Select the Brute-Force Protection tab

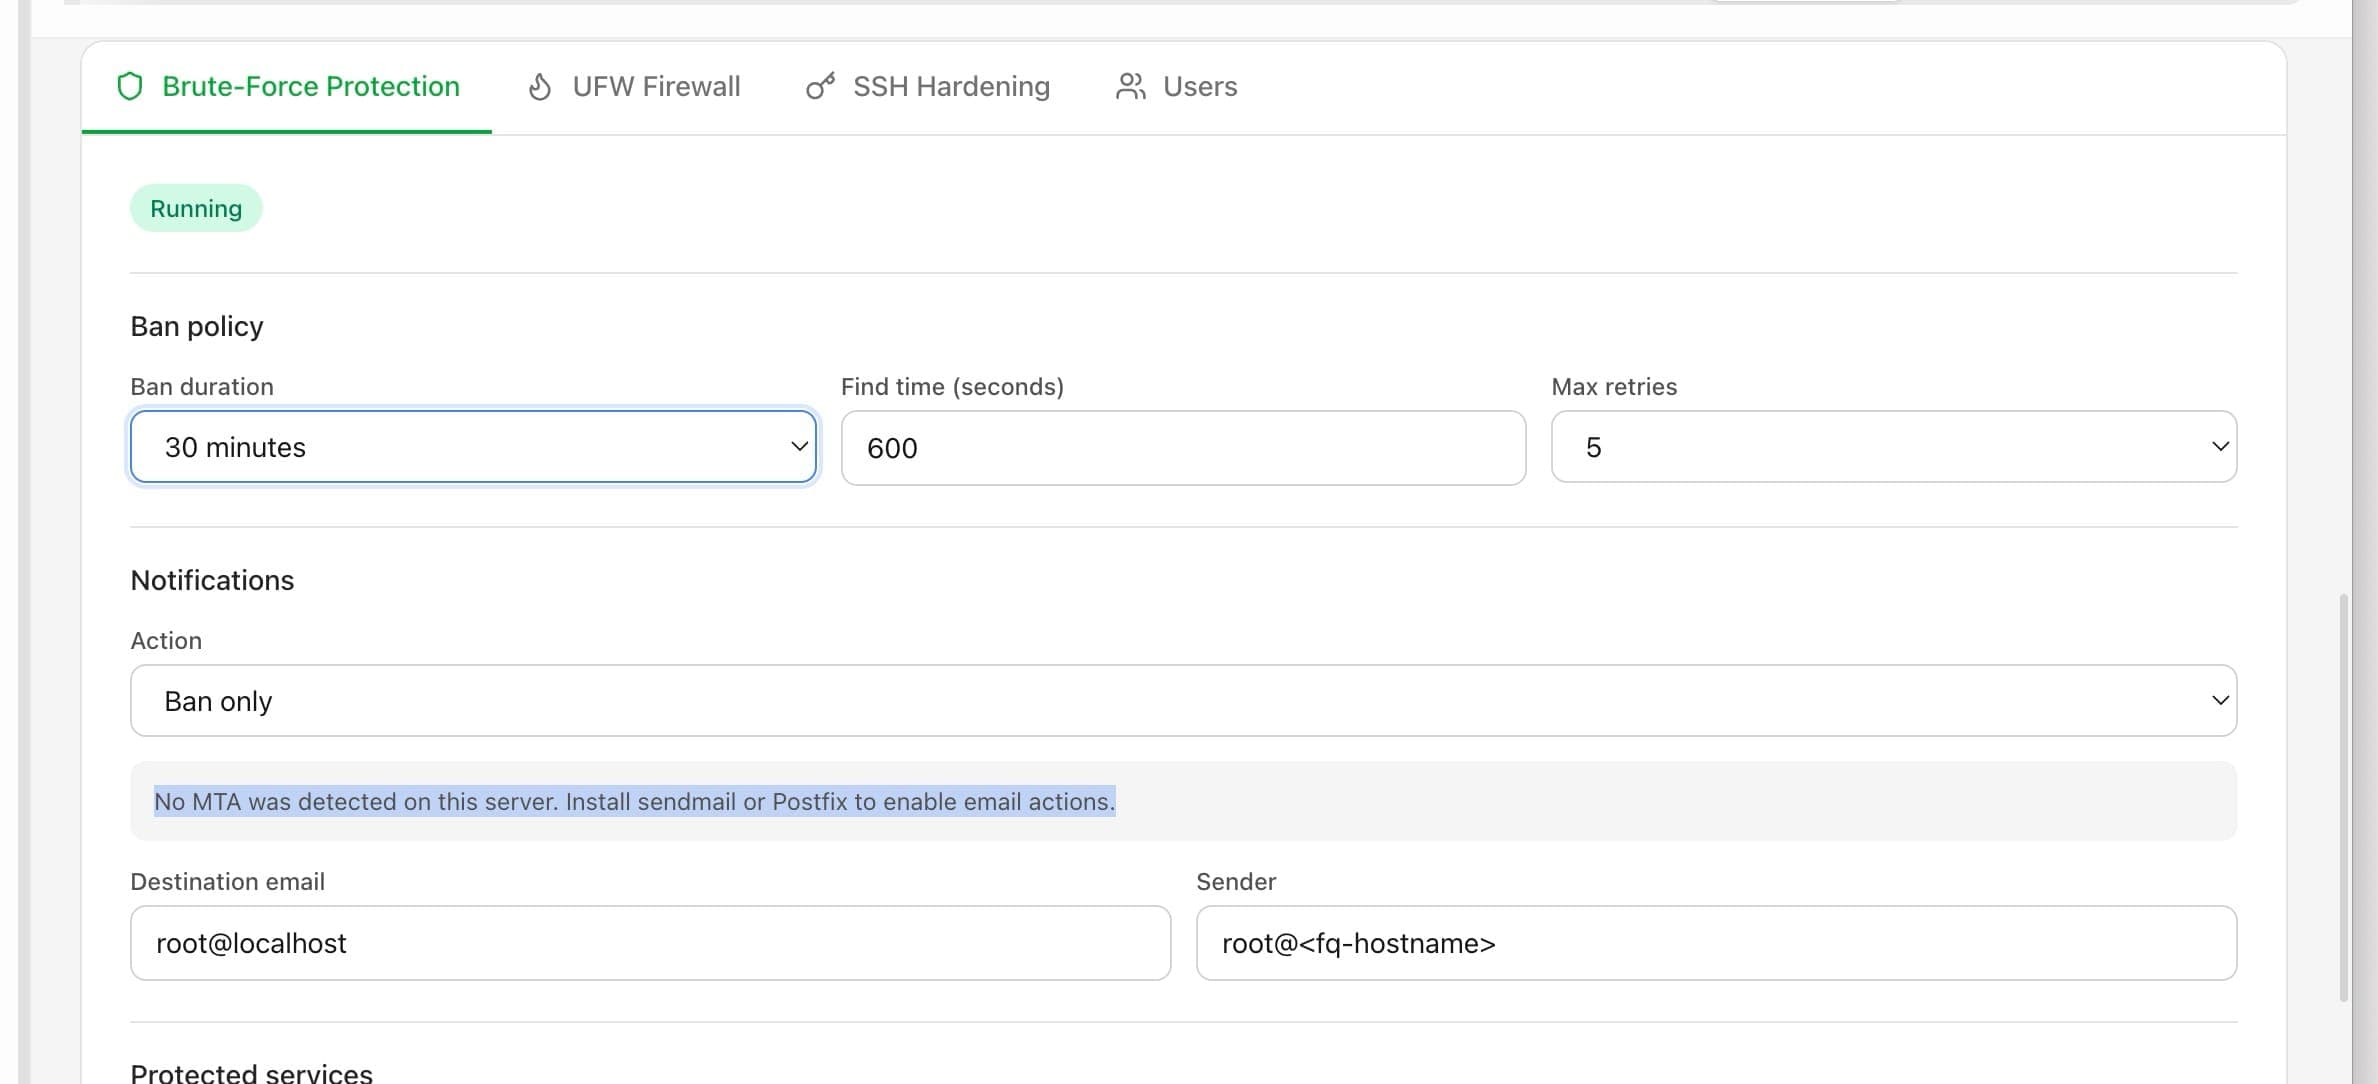point(288,87)
